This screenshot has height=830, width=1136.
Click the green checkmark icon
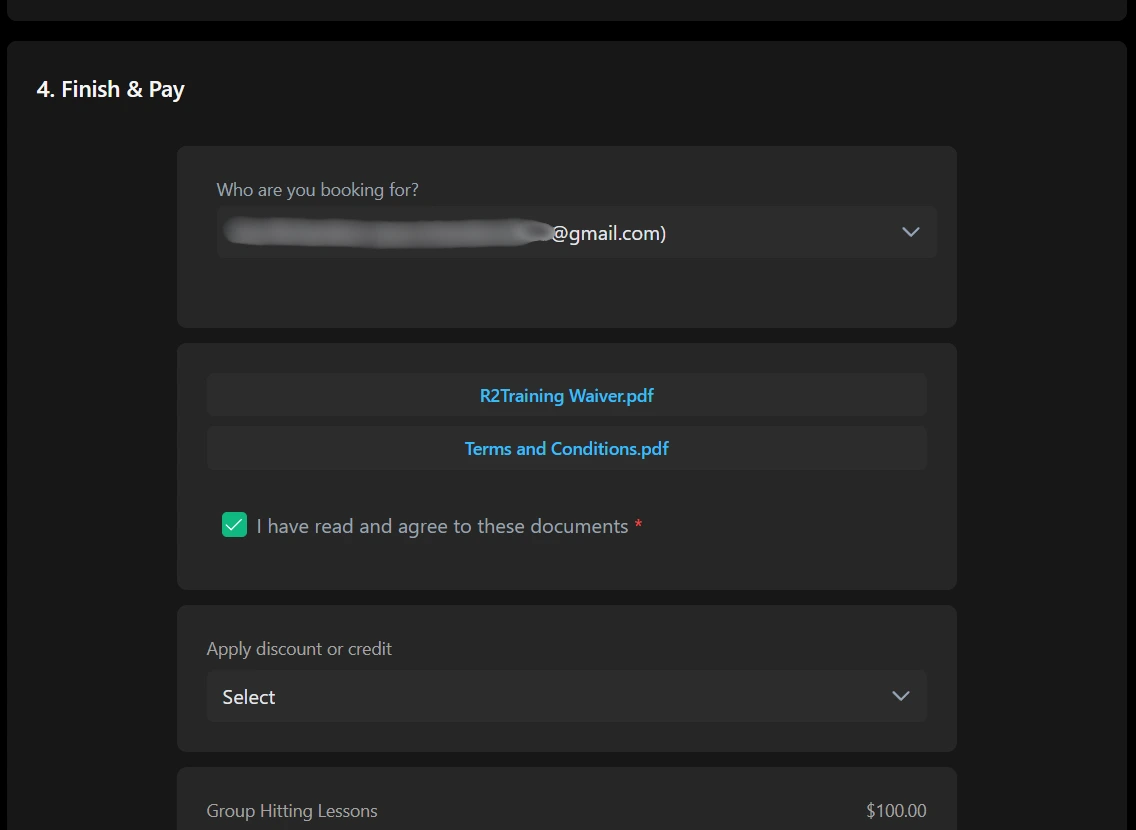coord(234,525)
